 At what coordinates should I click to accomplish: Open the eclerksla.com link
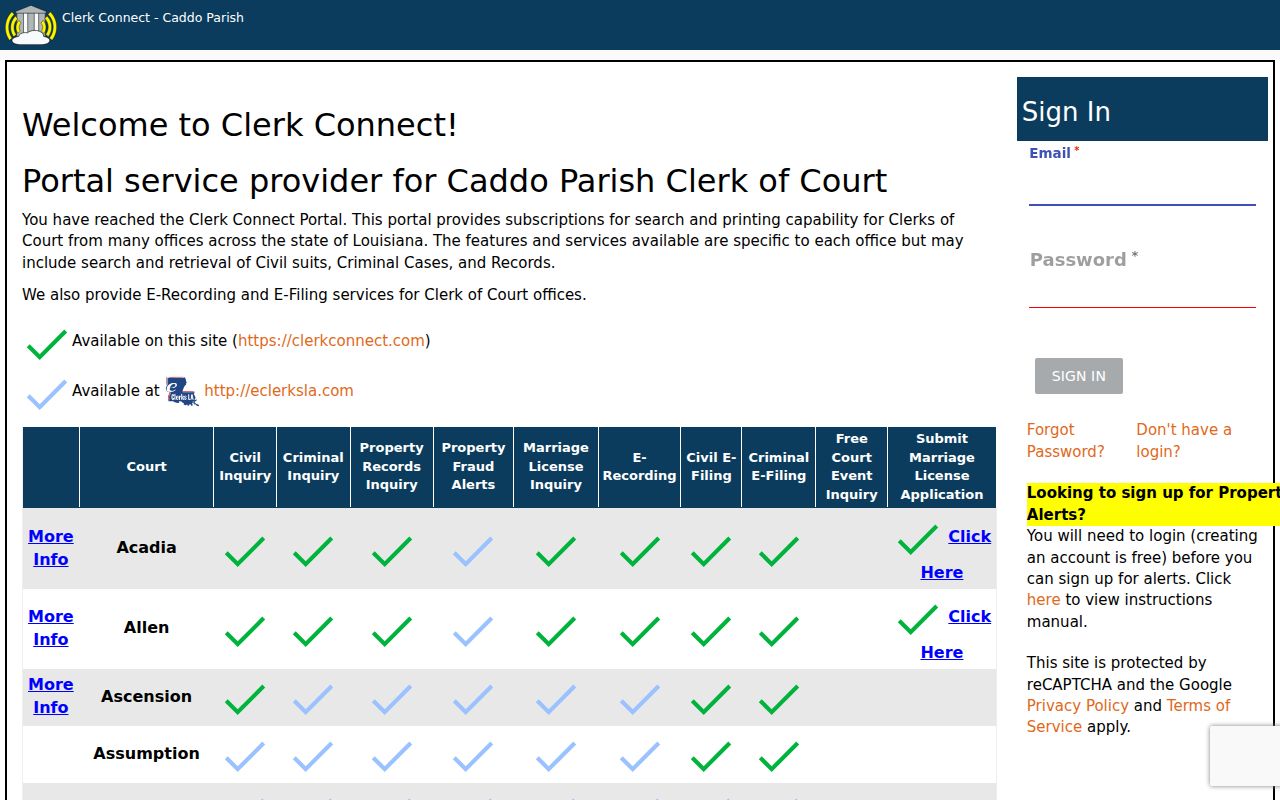[279, 390]
